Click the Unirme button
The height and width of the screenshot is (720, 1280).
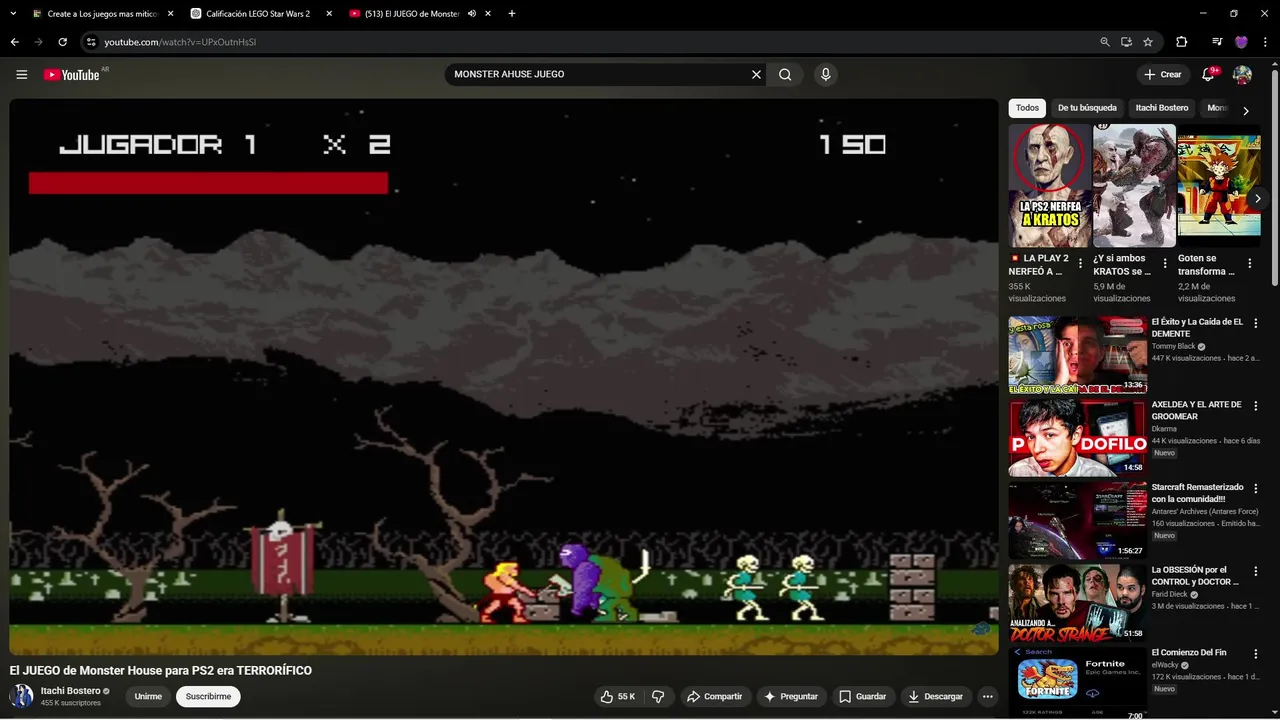click(148, 697)
